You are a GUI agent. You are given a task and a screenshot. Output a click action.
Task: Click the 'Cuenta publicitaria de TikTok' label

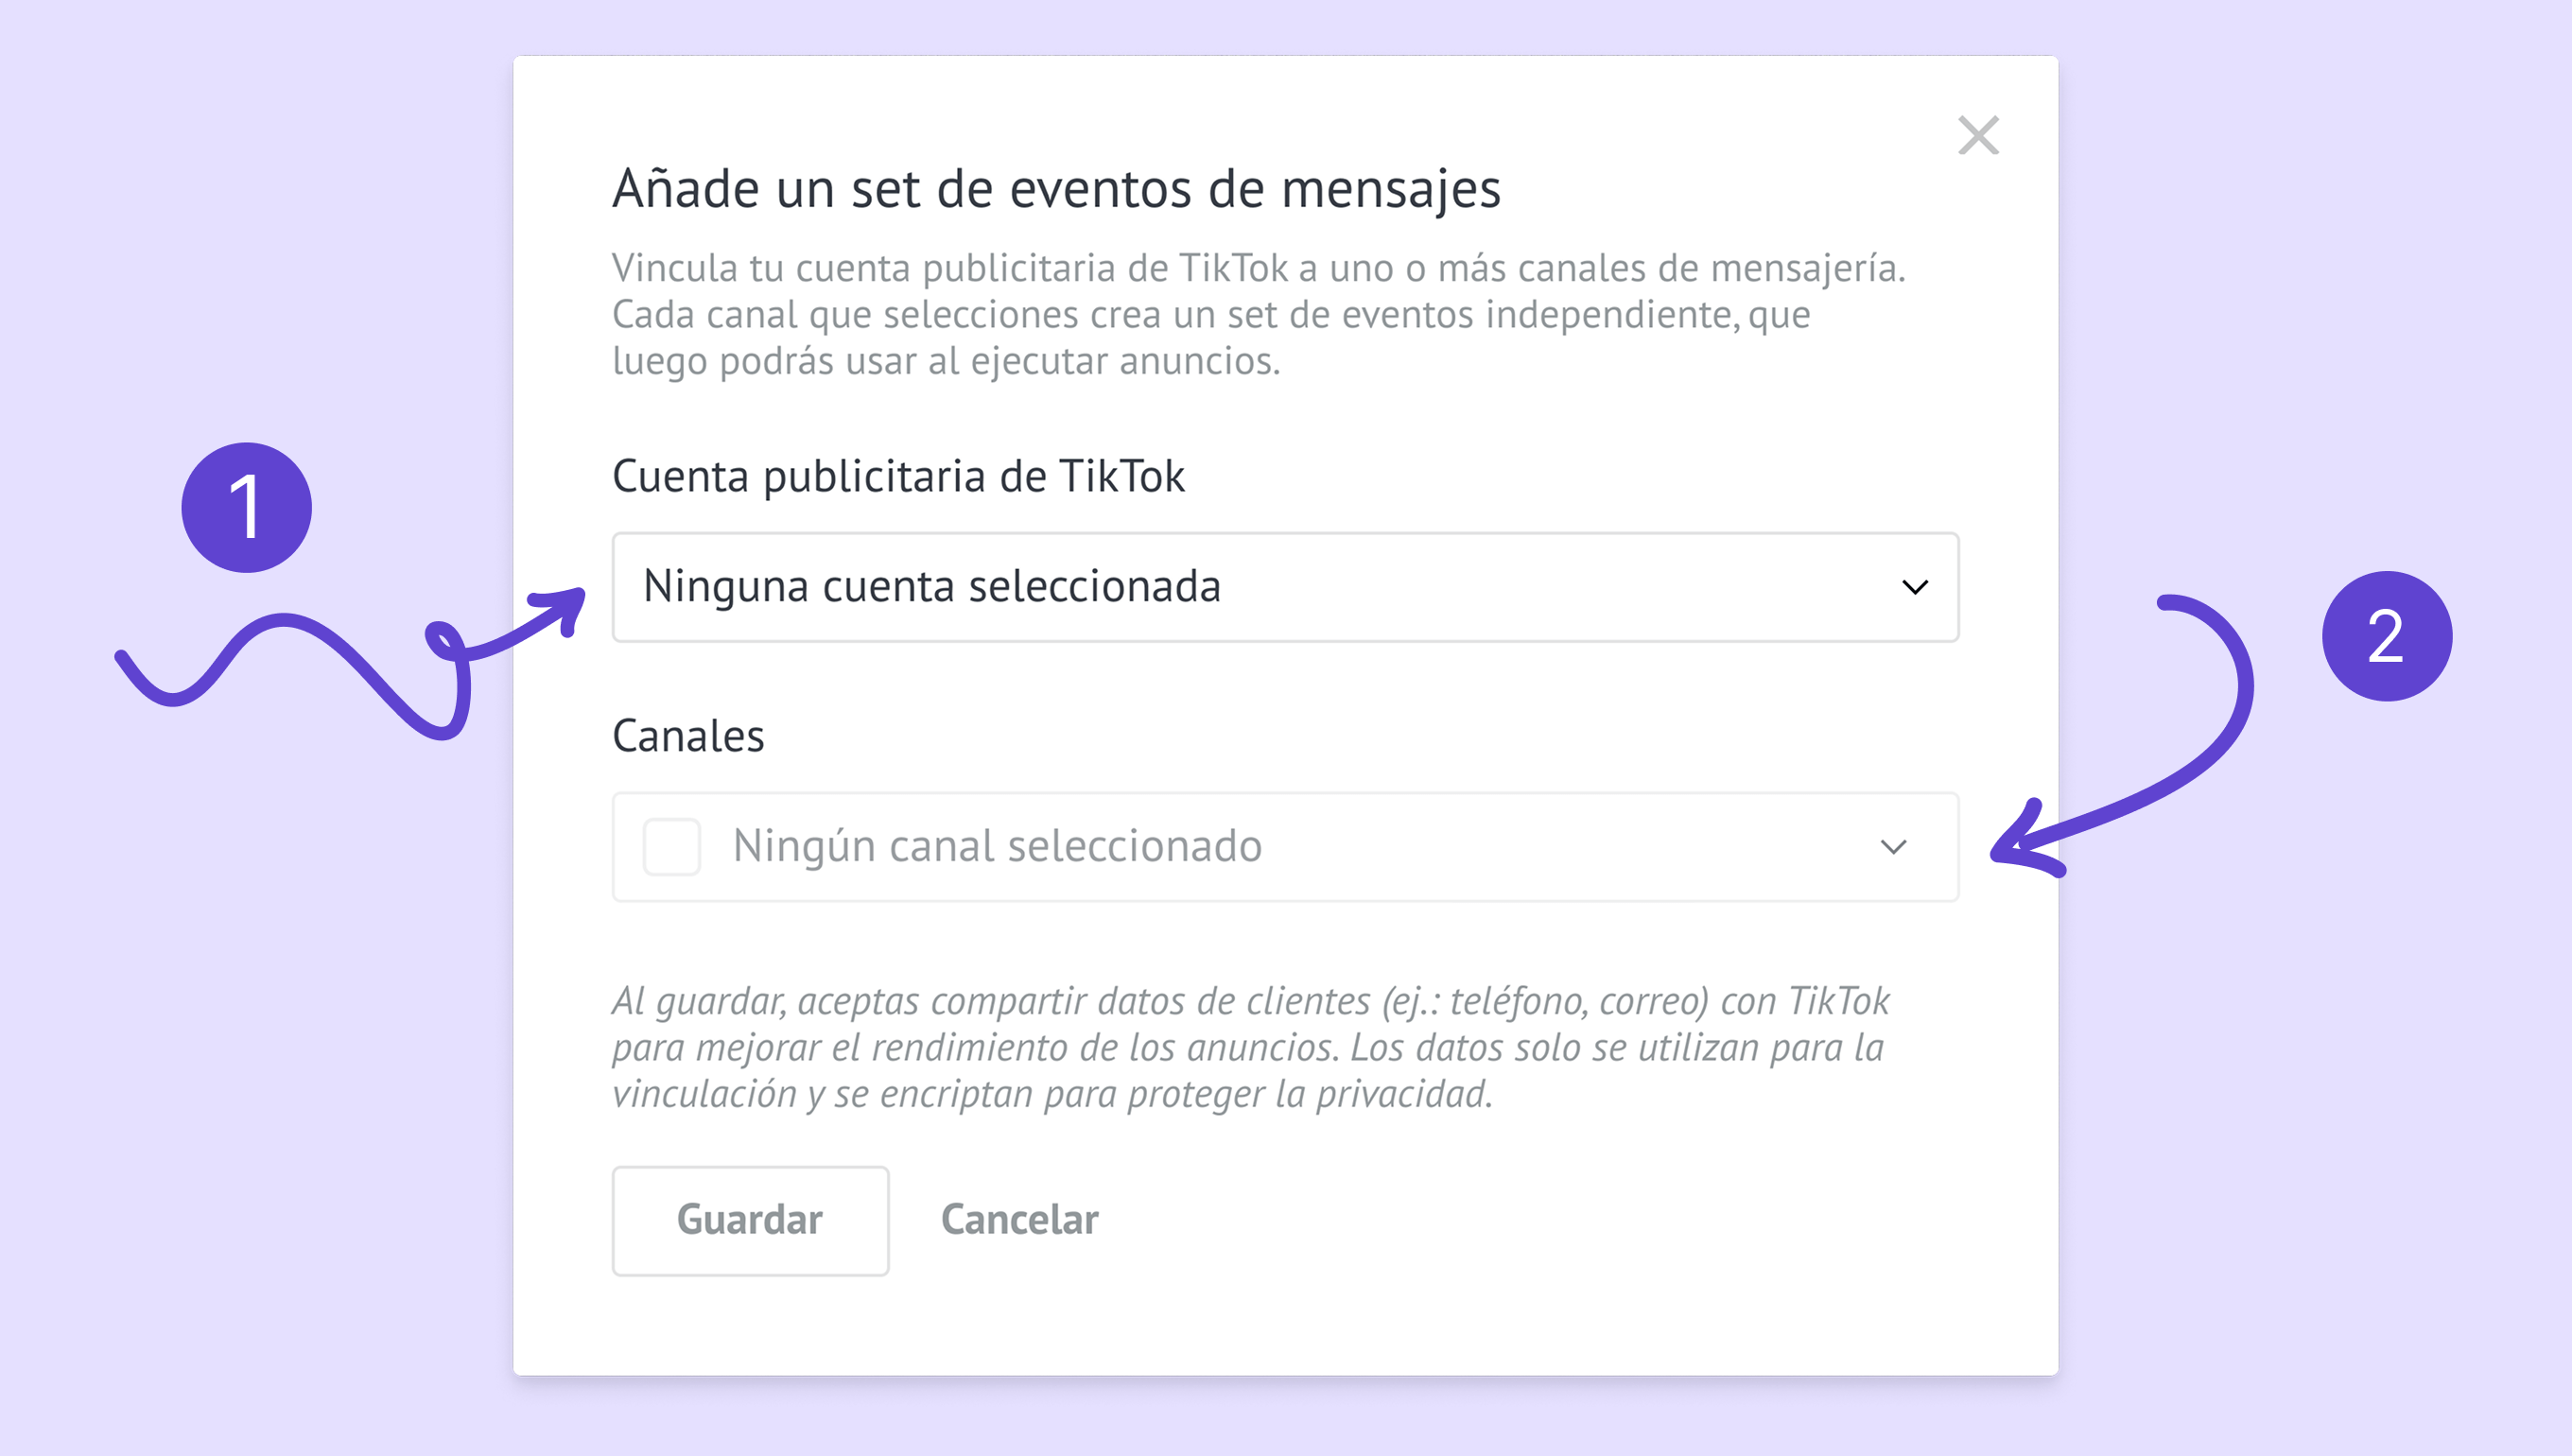click(898, 476)
